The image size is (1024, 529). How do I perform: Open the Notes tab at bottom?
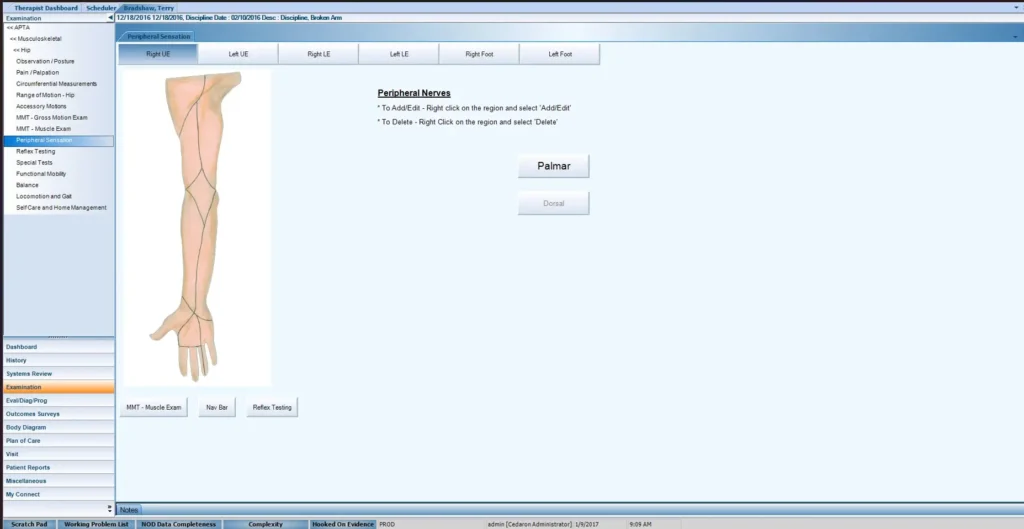[129, 510]
